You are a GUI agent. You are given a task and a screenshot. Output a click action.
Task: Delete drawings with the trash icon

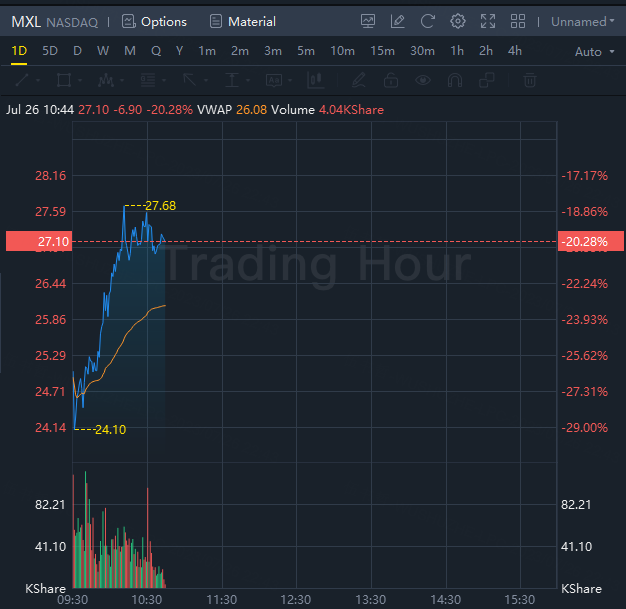[x=531, y=80]
